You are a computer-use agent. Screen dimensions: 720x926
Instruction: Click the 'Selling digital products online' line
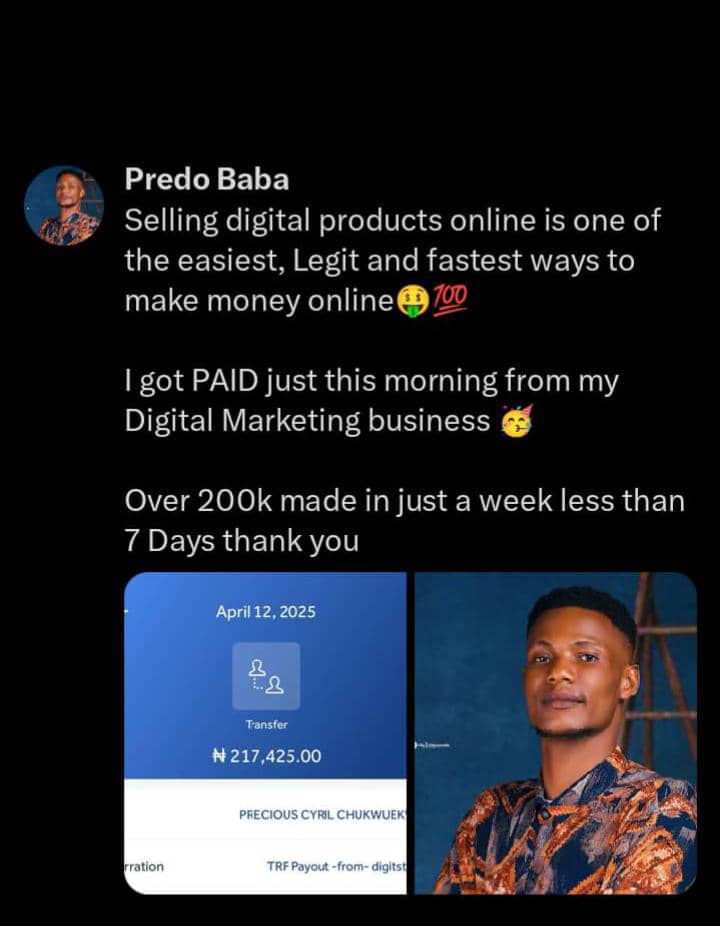pos(392,221)
